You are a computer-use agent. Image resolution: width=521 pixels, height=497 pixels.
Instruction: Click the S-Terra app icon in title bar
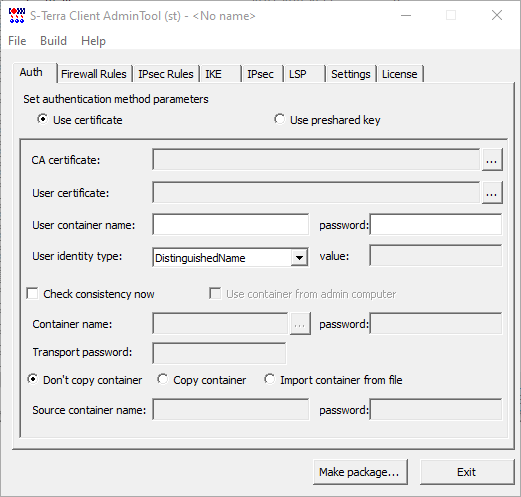[17, 15]
